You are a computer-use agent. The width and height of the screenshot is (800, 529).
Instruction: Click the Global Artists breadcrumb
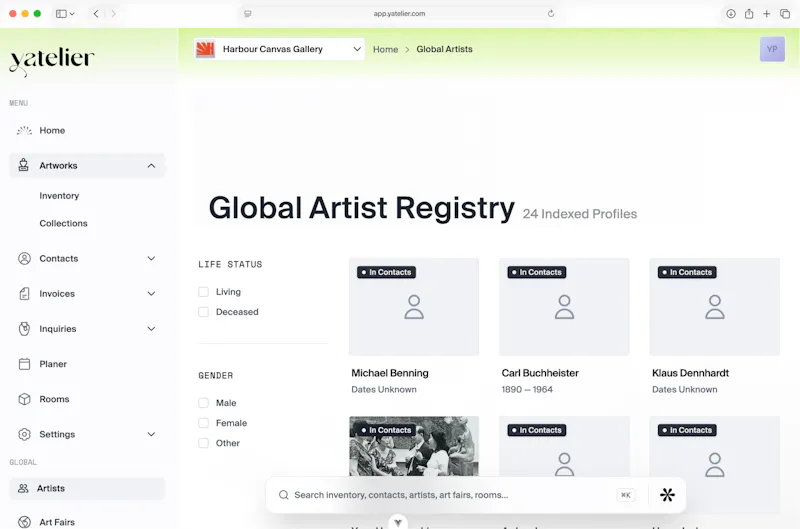[x=444, y=49]
